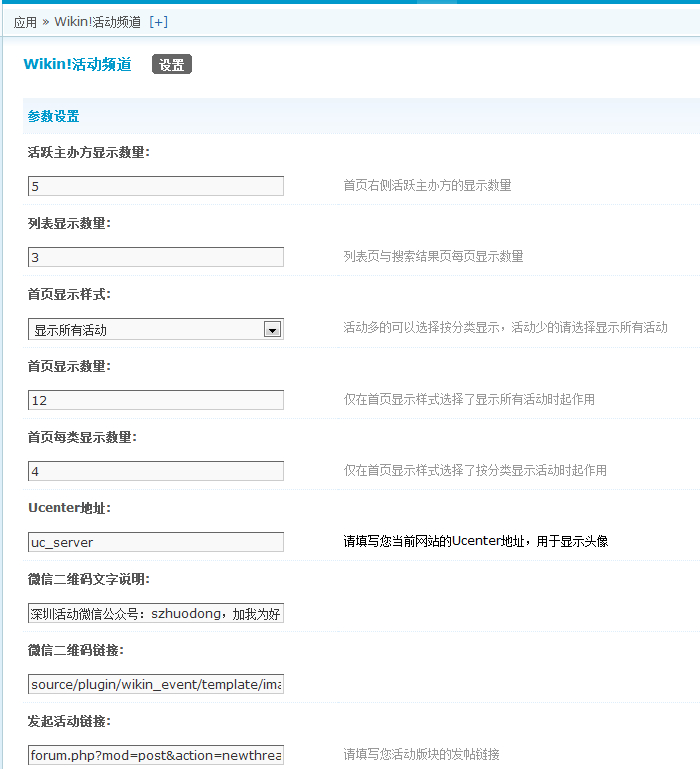Viewport: 700px width, 769px height.
Task: Click hint 请填写您活动版块的发帖链接
Action: (x=421, y=754)
